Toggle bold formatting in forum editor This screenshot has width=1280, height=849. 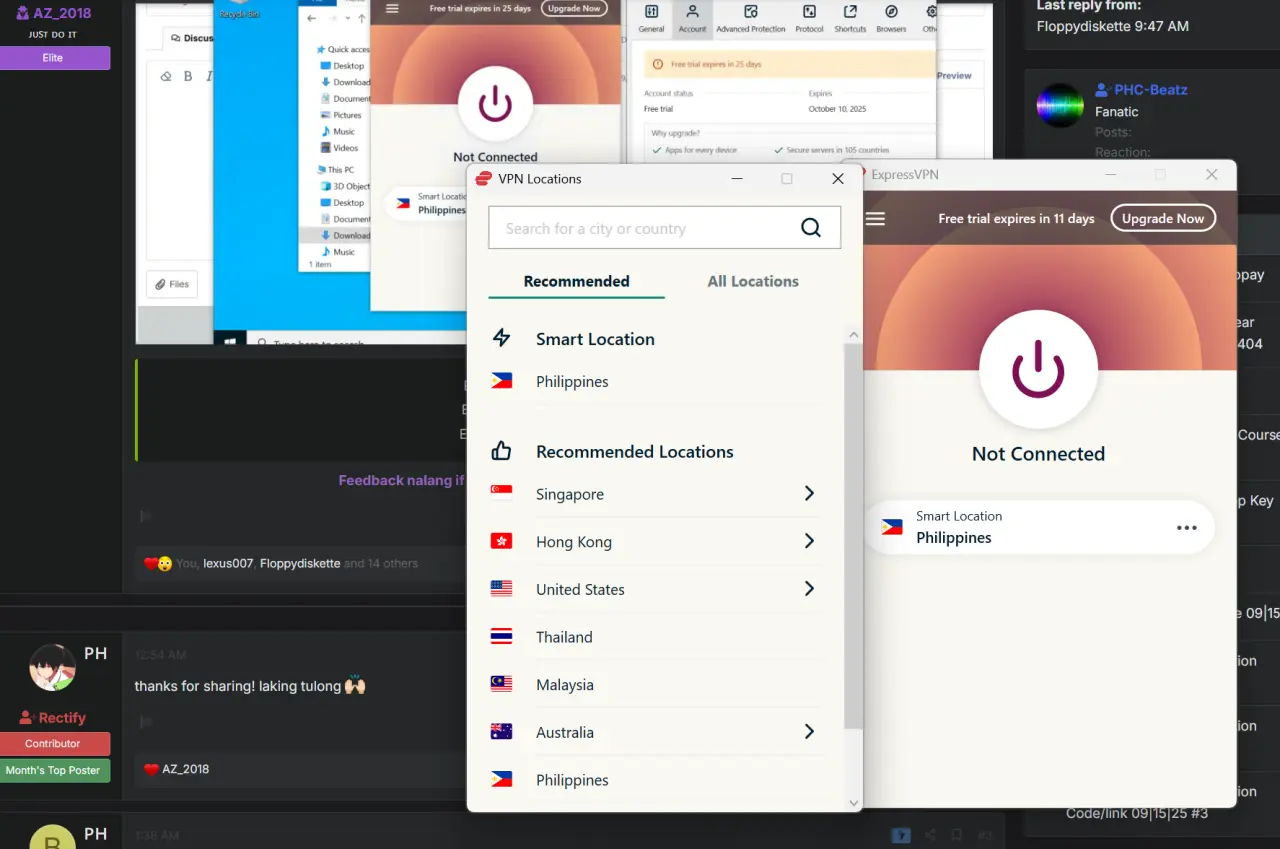click(x=187, y=76)
